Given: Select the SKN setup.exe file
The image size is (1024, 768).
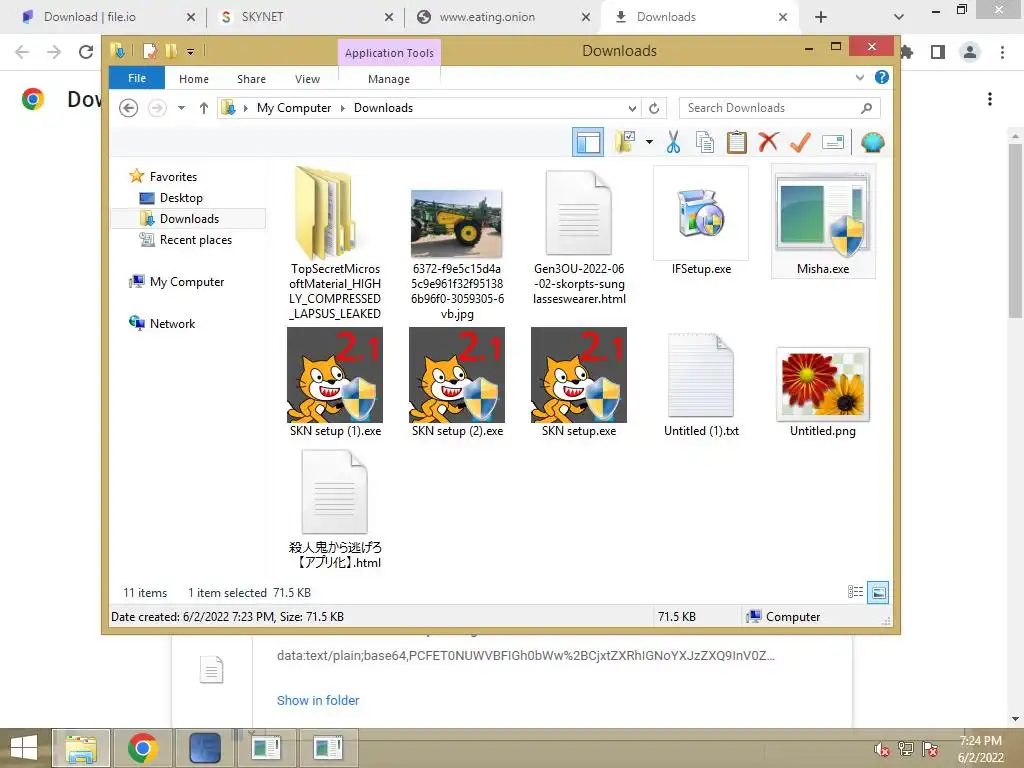Looking at the screenshot, I should click(x=579, y=383).
